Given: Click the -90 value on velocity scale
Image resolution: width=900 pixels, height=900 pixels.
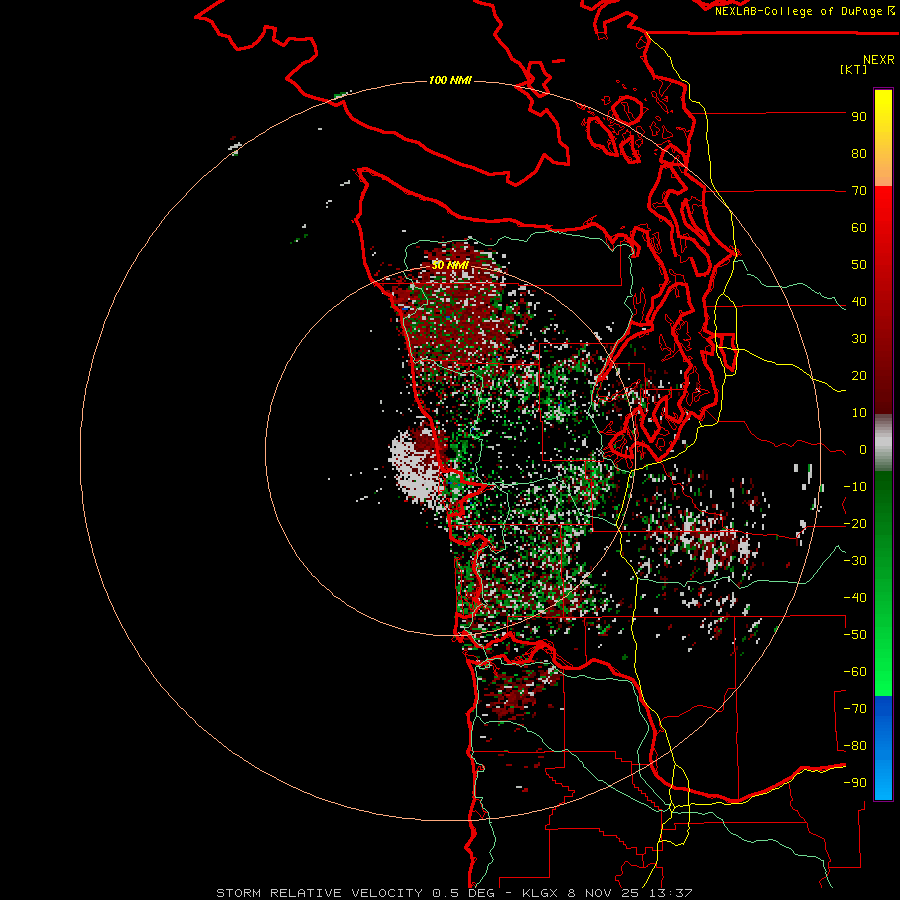Looking at the screenshot, I should click(855, 783).
